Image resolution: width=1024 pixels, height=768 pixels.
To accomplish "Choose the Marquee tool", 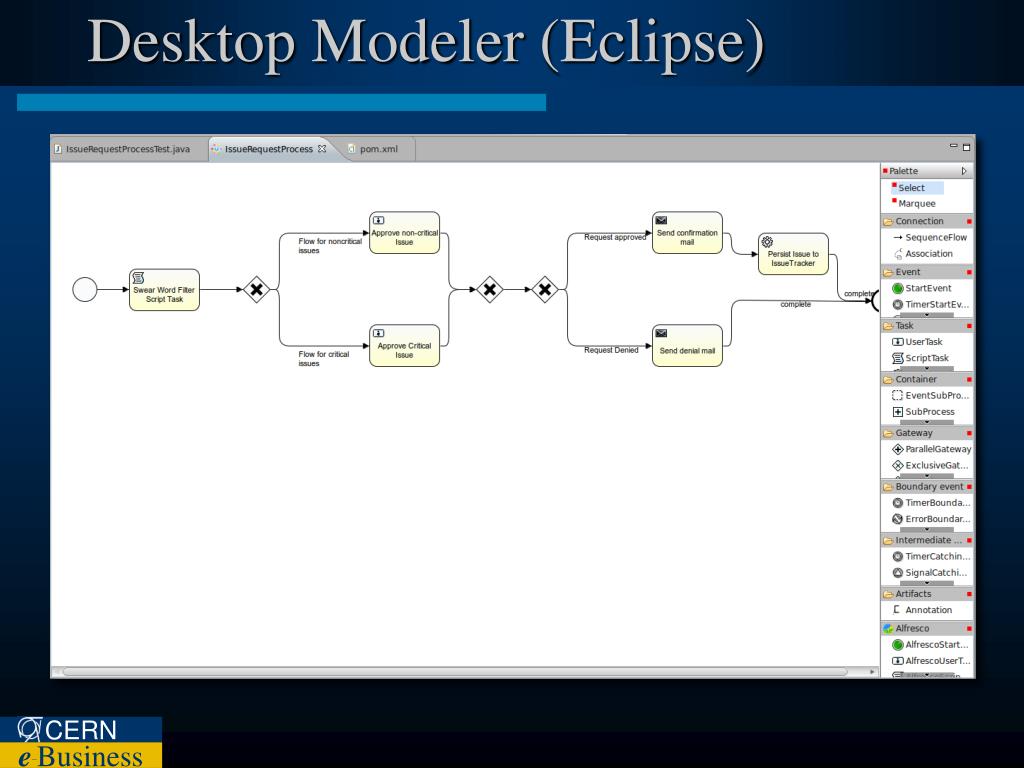I will click(x=913, y=203).
